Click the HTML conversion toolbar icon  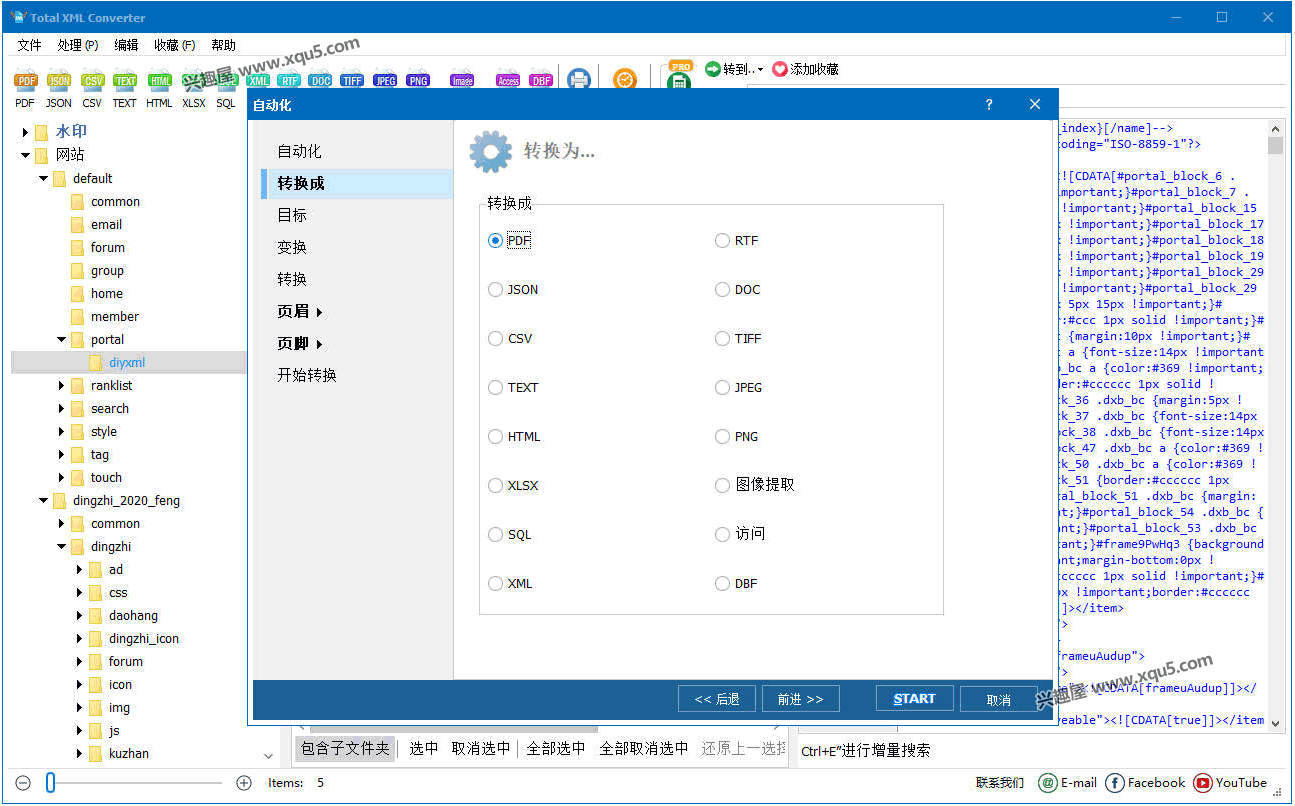(x=159, y=81)
